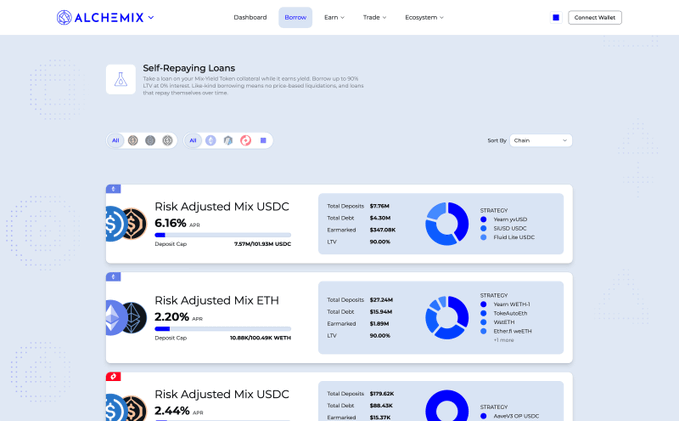Click the $88.43K Total Debt value
Viewport: 679px width, 421px height.
pos(381,406)
